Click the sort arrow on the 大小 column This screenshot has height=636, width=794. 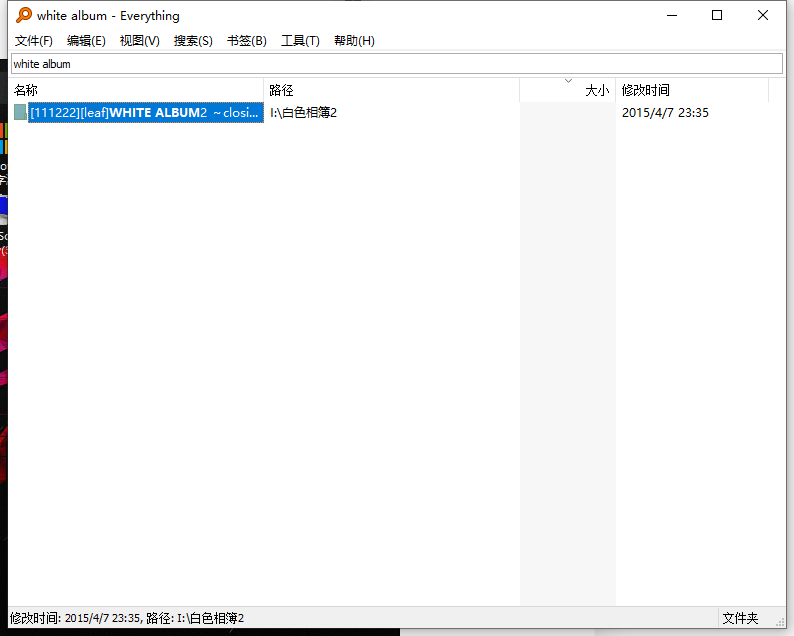(x=568, y=81)
